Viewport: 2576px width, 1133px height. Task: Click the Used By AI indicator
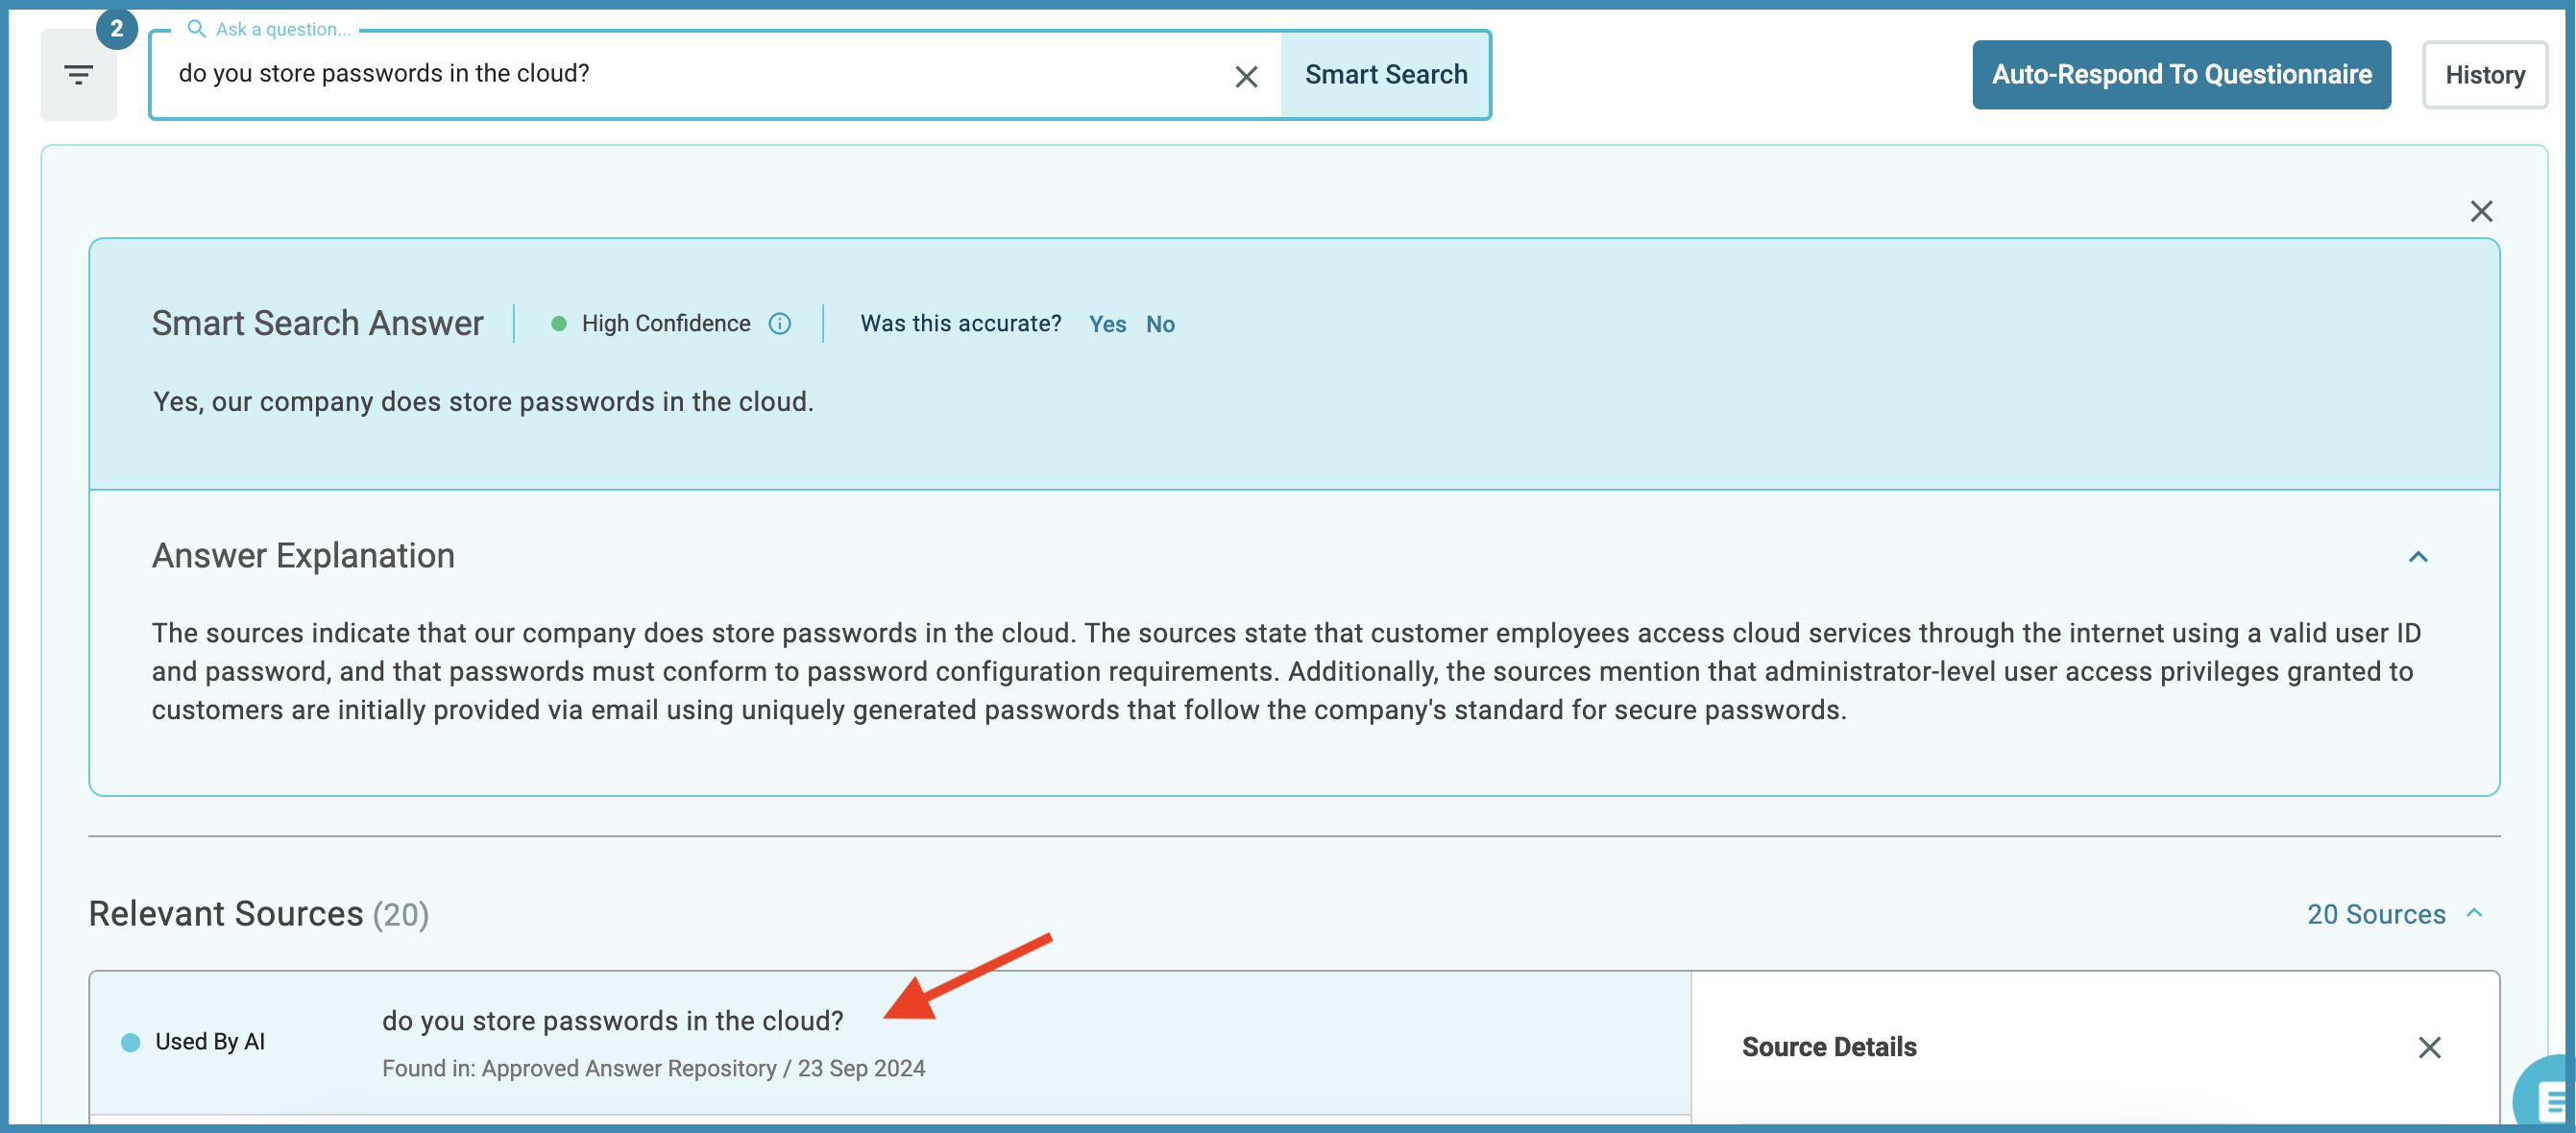(193, 1042)
